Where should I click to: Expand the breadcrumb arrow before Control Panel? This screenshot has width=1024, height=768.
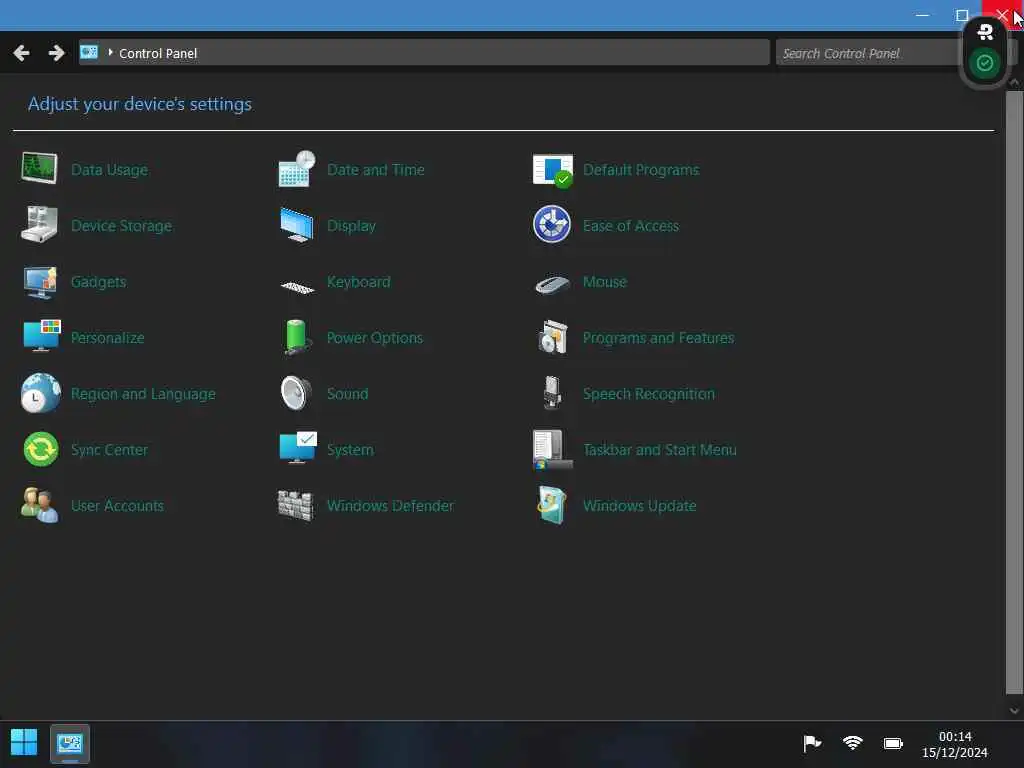pyautogui.click(x=110, y=52)
